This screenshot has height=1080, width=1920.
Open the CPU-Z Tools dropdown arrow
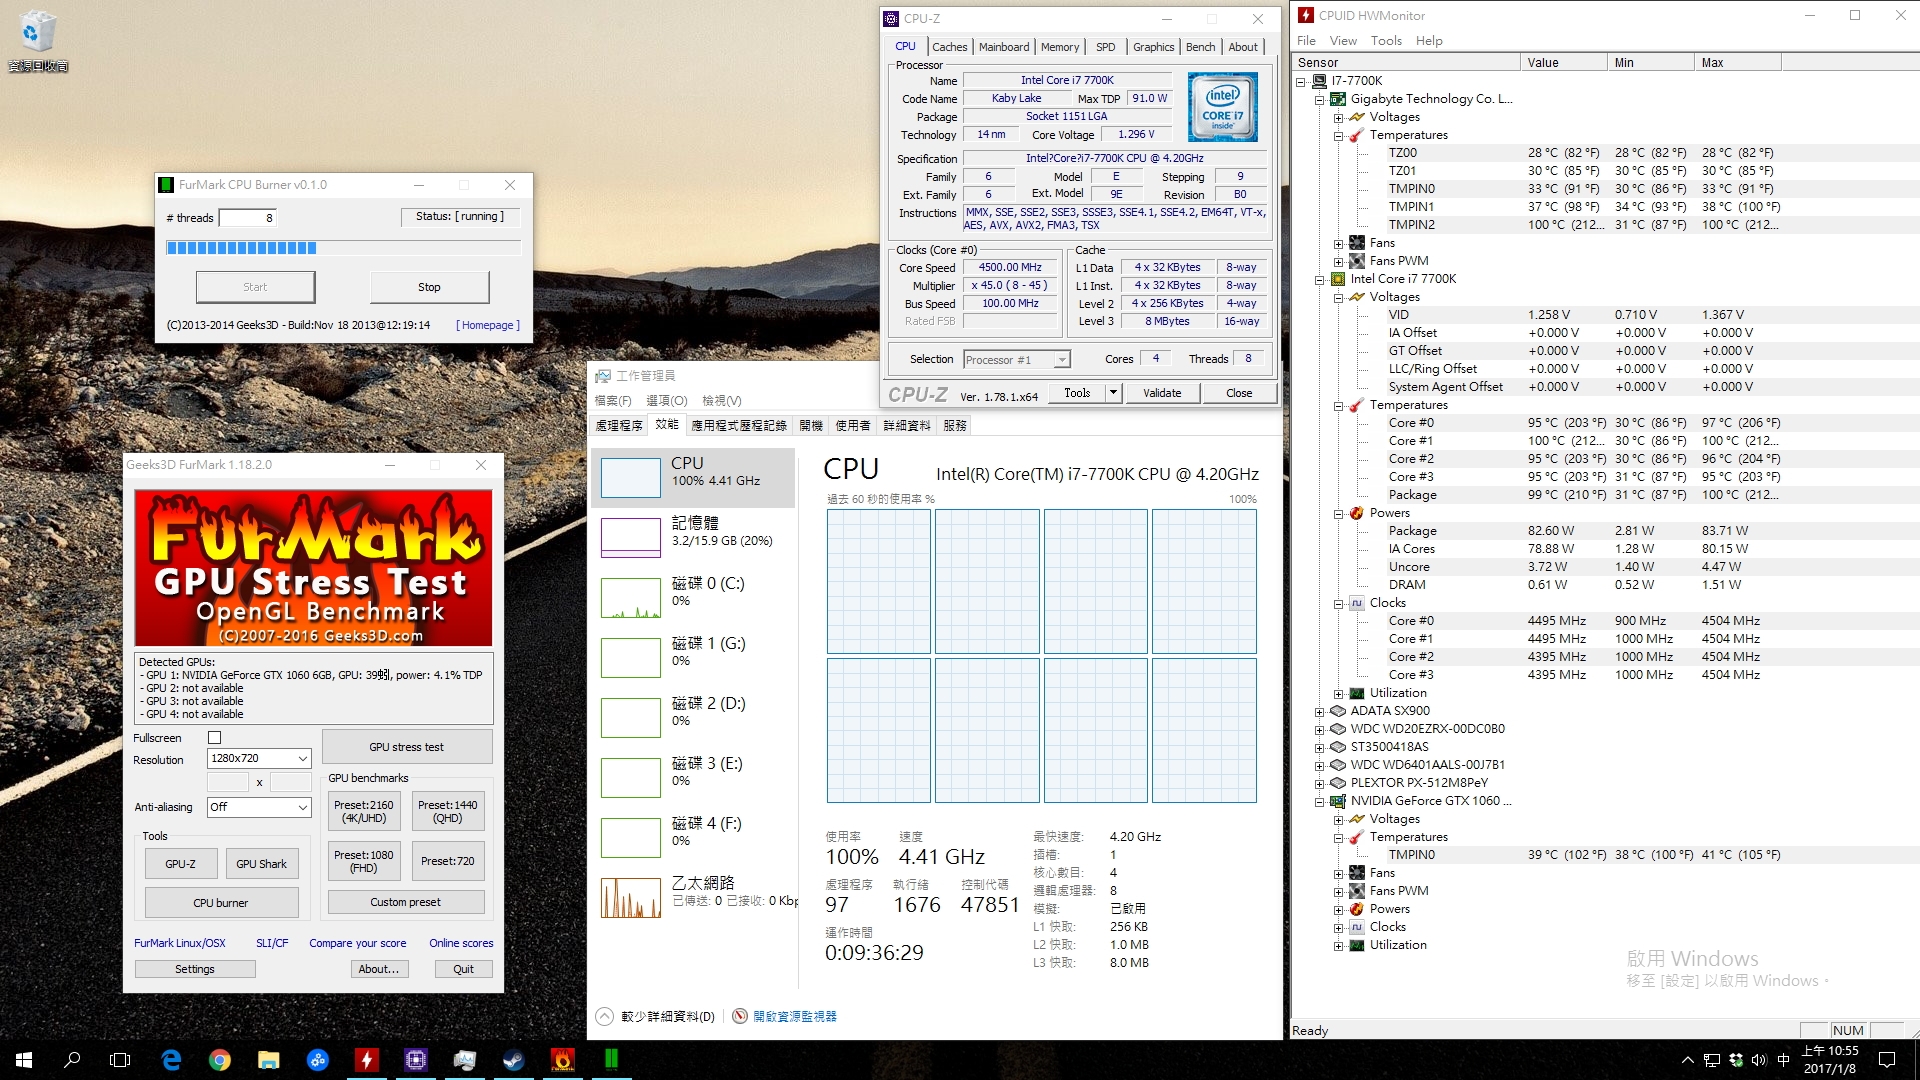pos(1113,393)
